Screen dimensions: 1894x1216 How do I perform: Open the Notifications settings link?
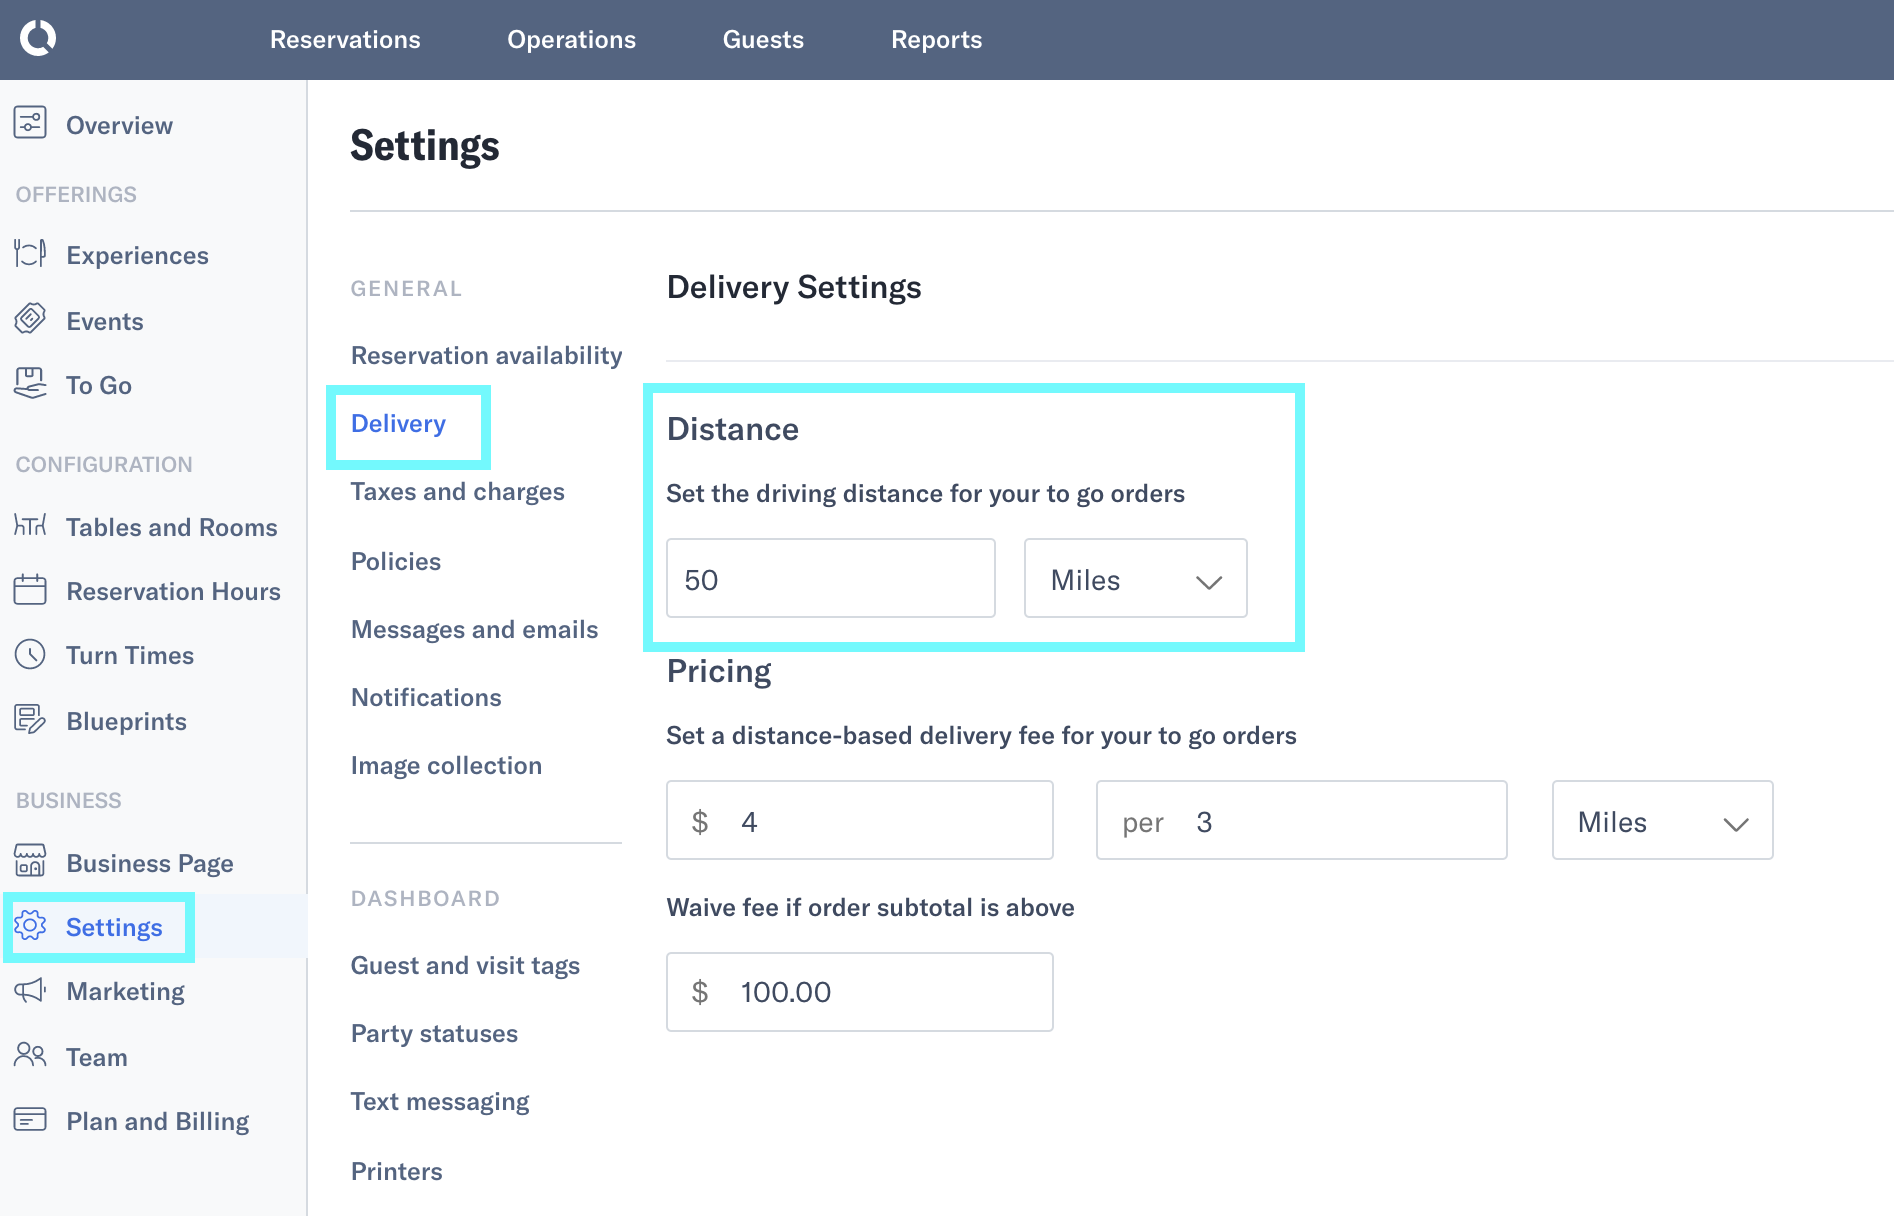tap(426, 697)
